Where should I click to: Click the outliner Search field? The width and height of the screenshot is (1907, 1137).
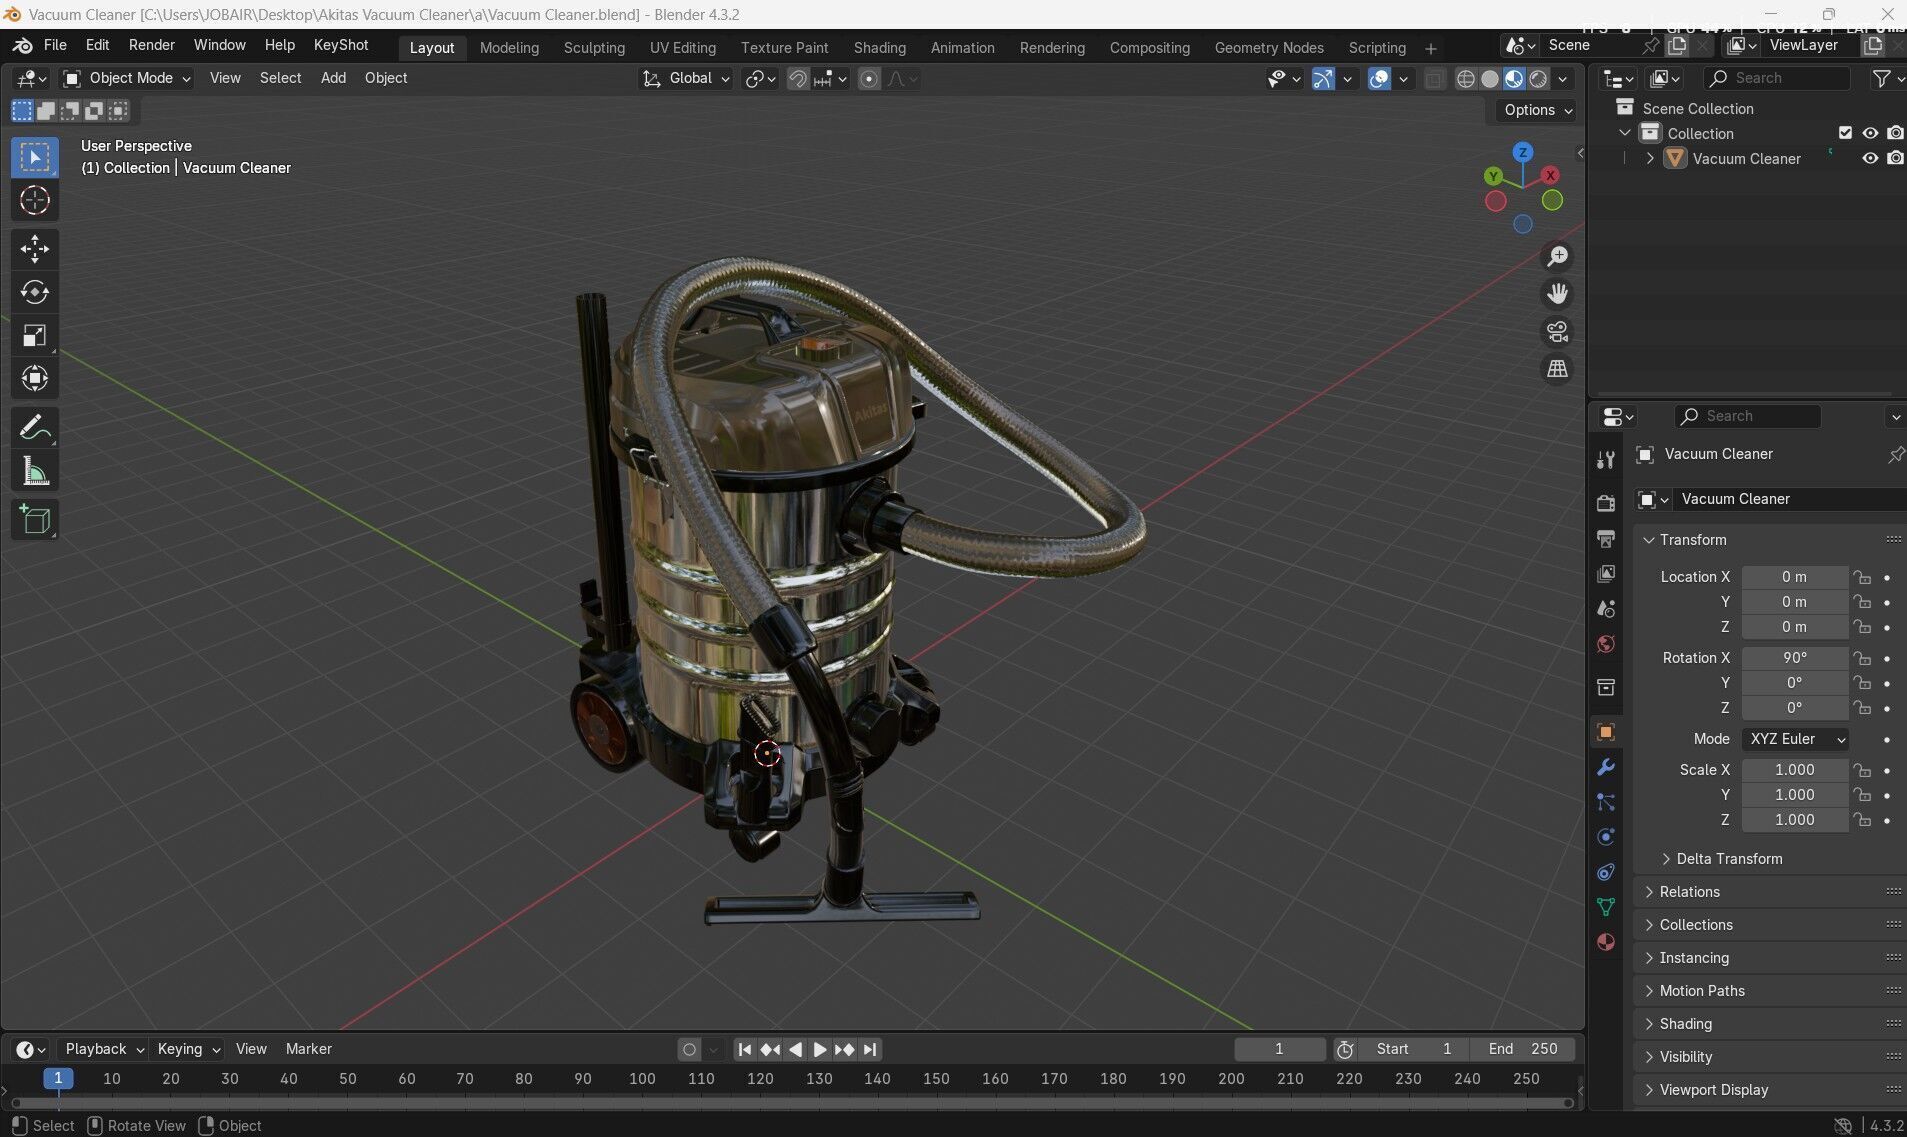coord(1776,78)
